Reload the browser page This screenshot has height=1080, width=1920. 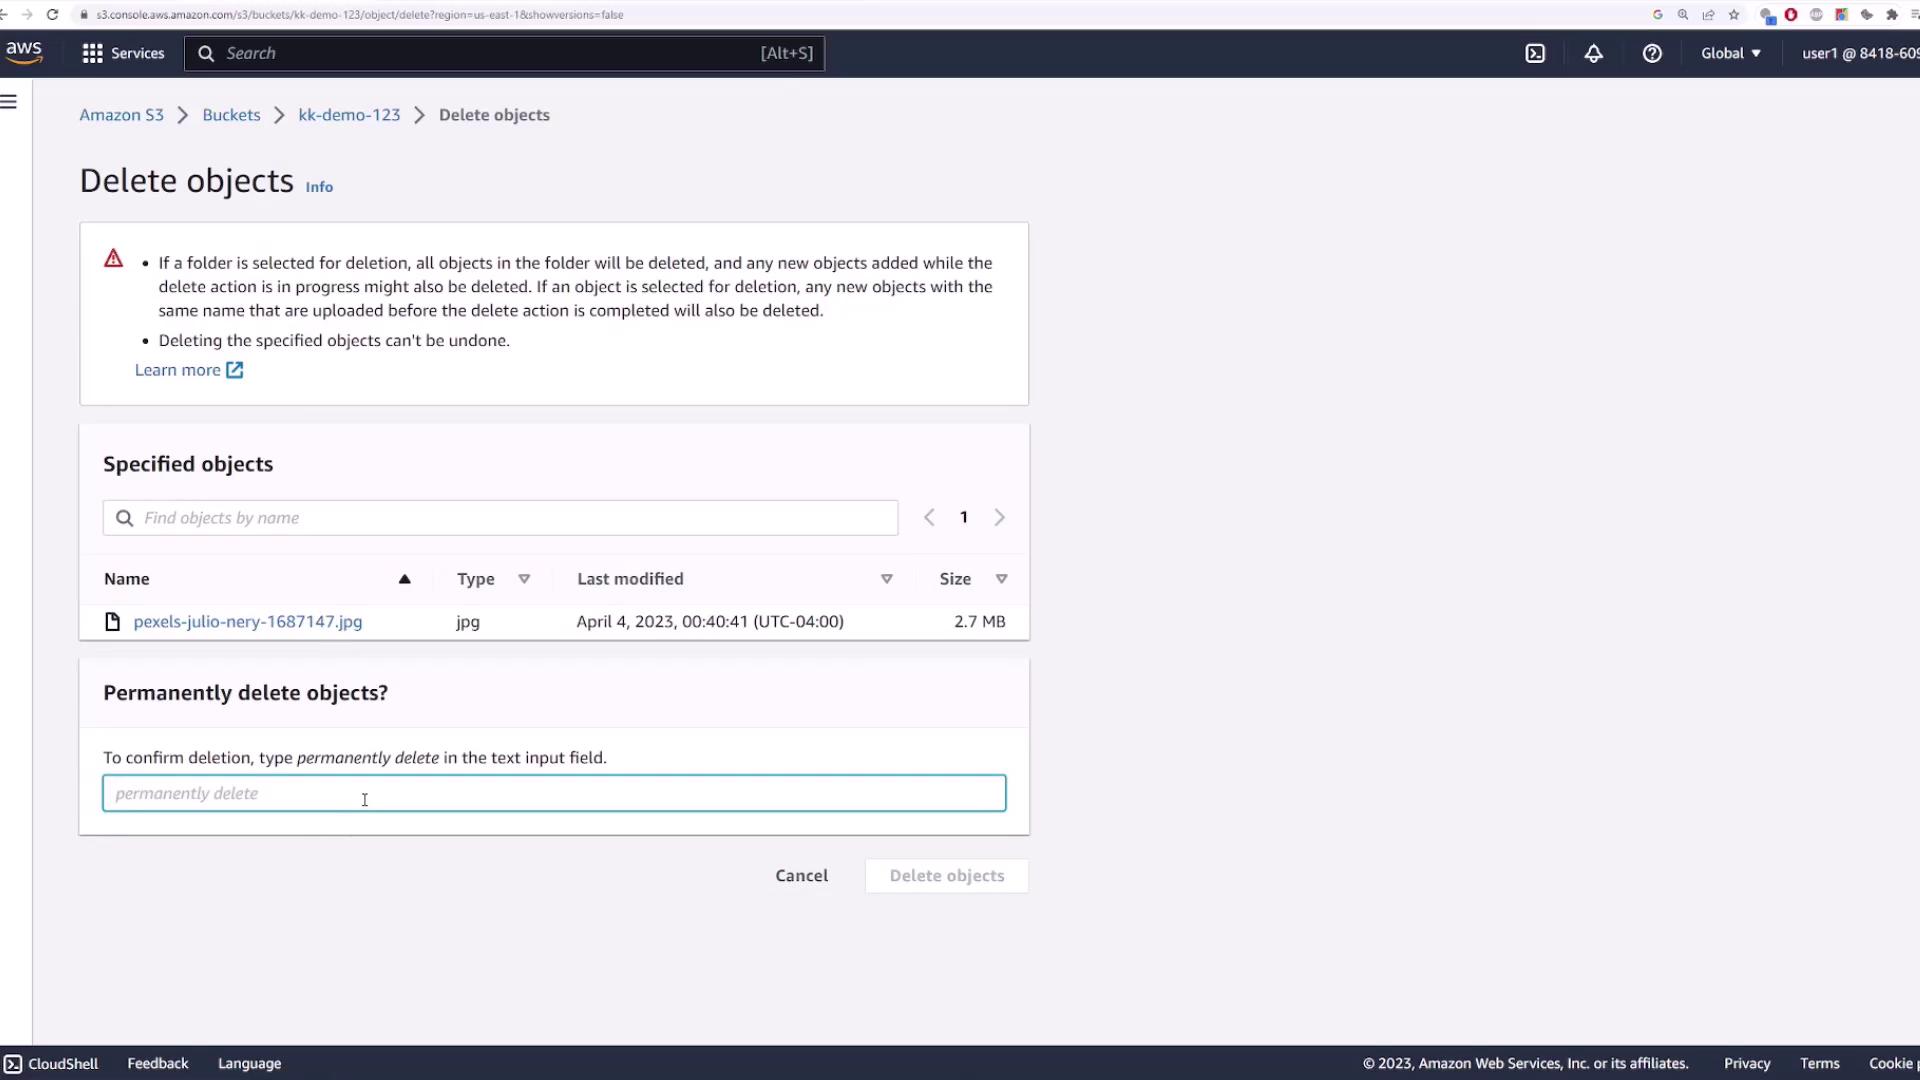click(52, 15)
